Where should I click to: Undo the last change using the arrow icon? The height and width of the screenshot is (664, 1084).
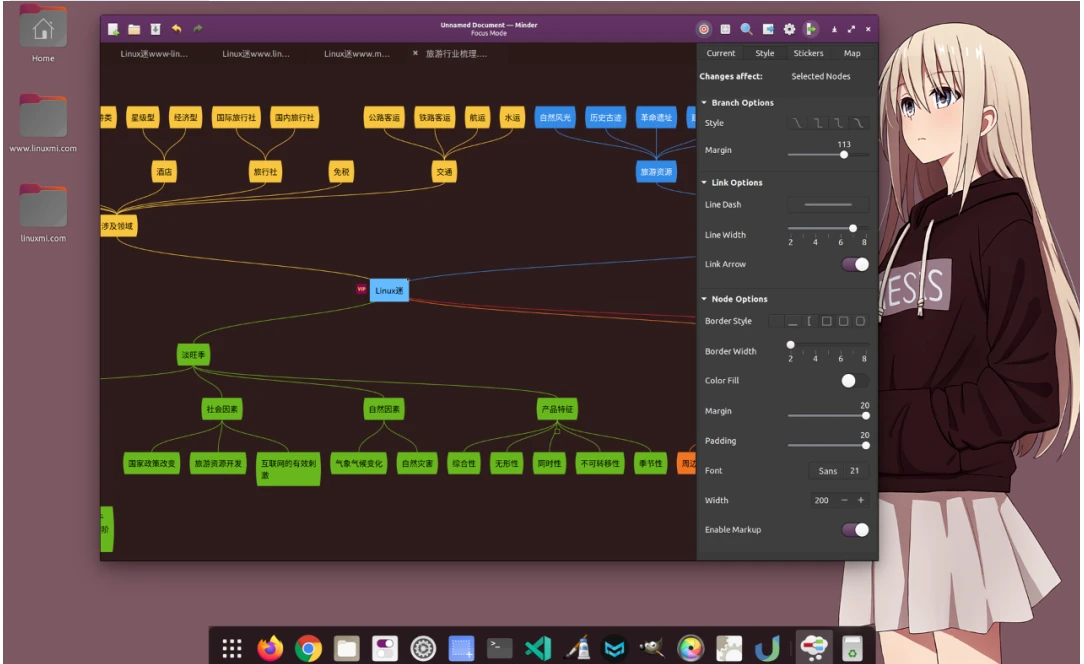pyautogui.click(x=177, y=29)
